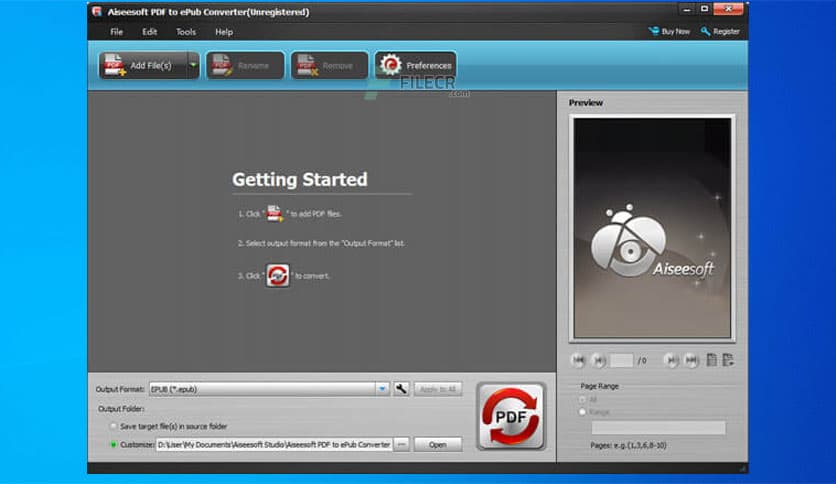Click the Aiseesoft preview thumbnail
Viewport: 836px width, 484px height.
[x=652, y=228]
